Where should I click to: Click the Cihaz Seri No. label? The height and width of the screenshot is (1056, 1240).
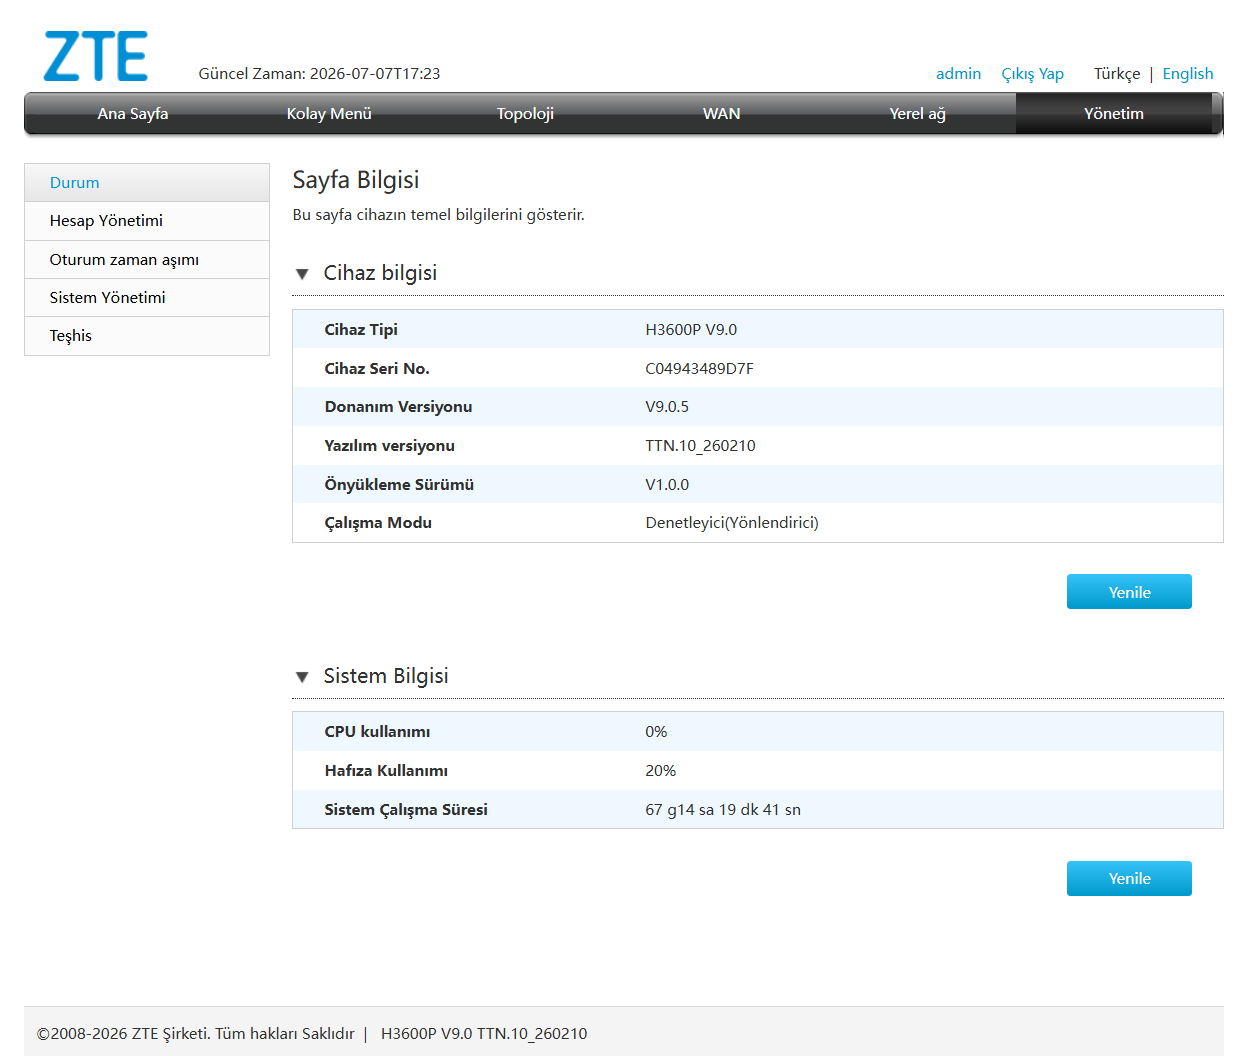[x=377, y=369]
